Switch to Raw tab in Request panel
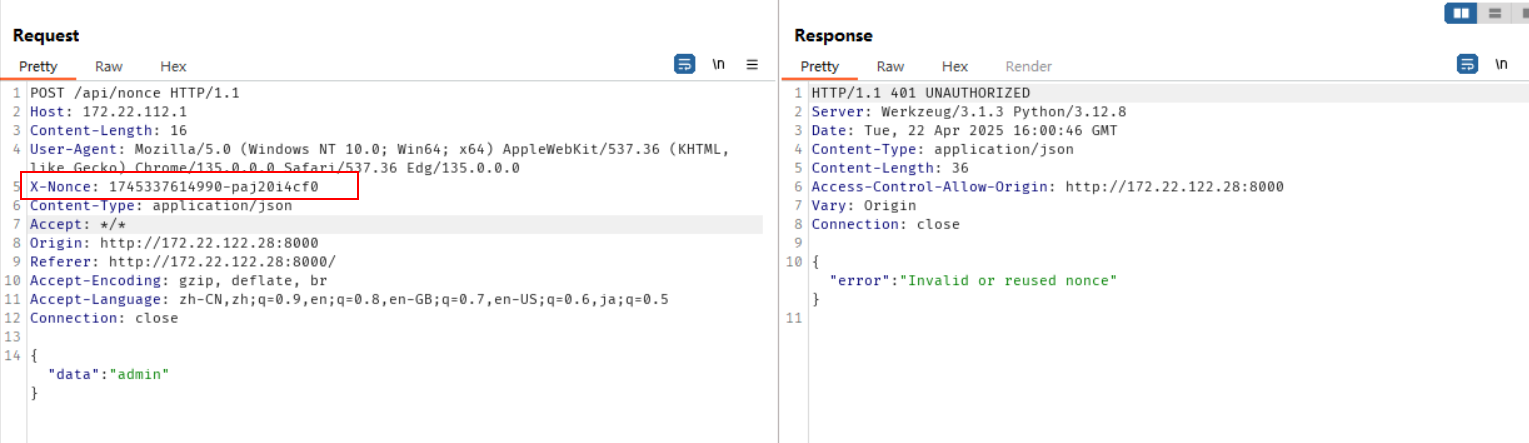 109,66
